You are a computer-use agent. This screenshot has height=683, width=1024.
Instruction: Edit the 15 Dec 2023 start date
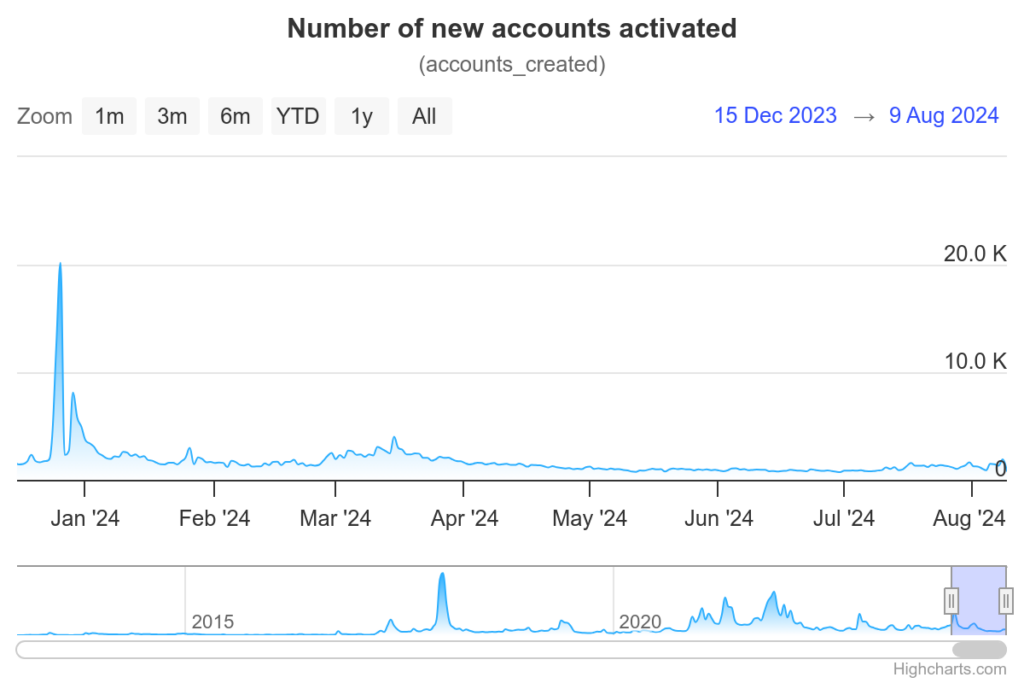point(775,116)
